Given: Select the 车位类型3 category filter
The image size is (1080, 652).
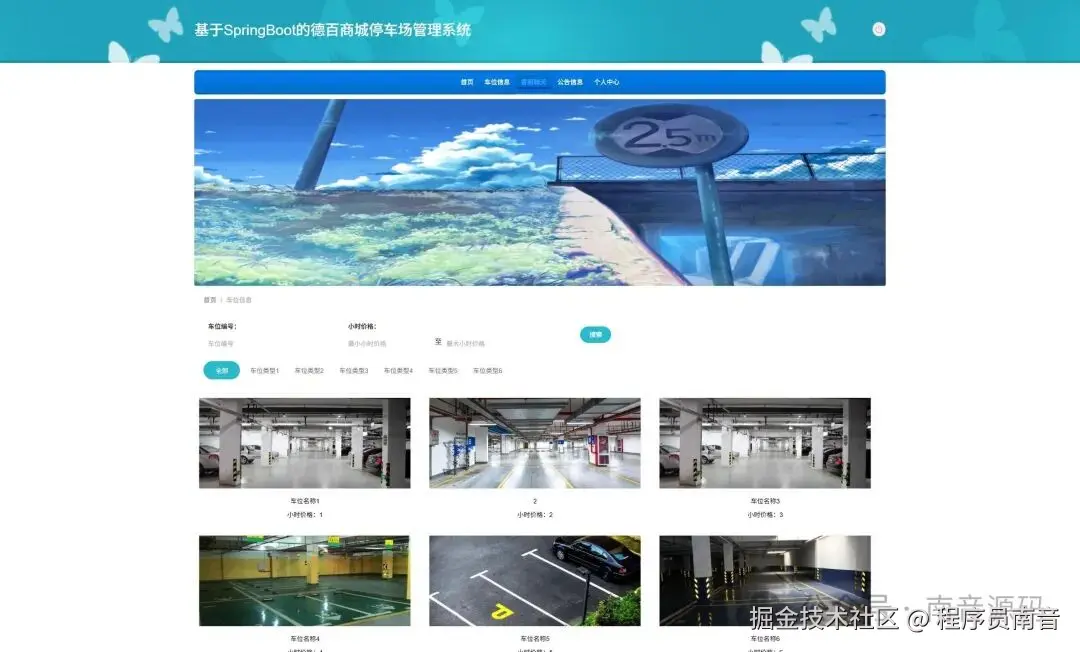Looking at the screenshot, I should [352, 369].
